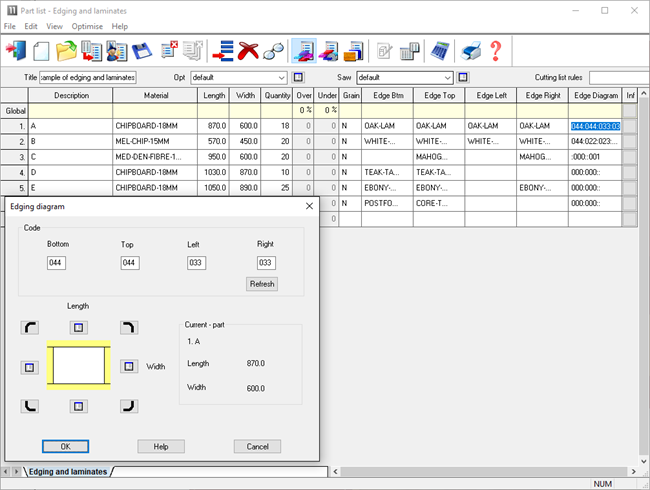650x490 pixels.
Task: Expand the Saw default dropdown
Action: click(447, 77)
